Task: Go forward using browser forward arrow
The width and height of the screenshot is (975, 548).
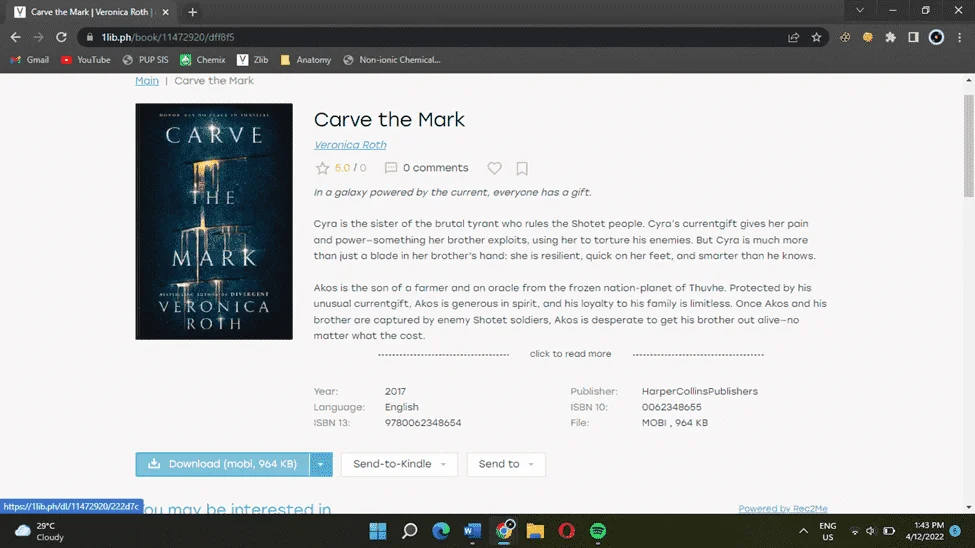Action: 39,37
